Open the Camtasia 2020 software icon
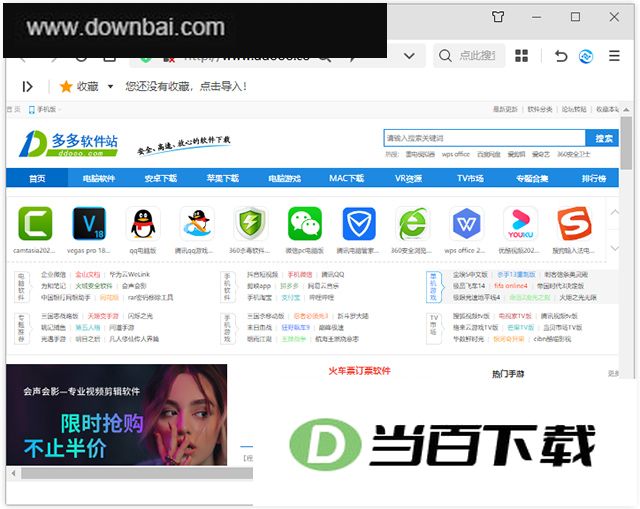 (36, 224)
